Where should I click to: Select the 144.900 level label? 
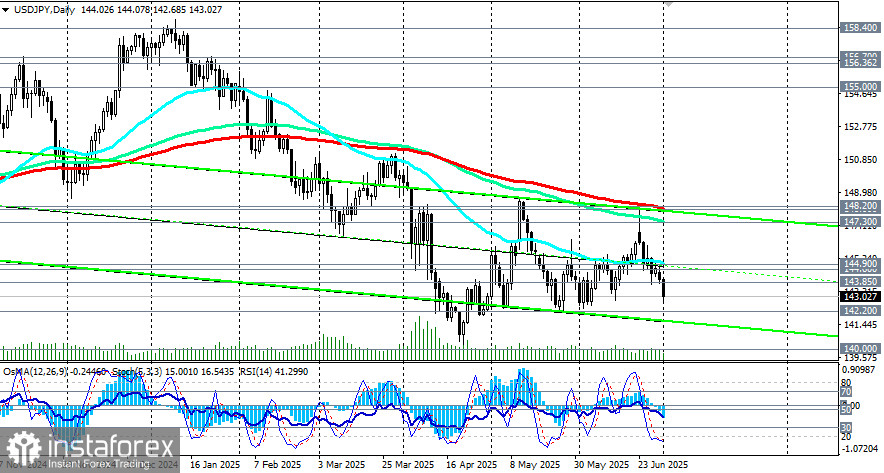tap(859, 263)
